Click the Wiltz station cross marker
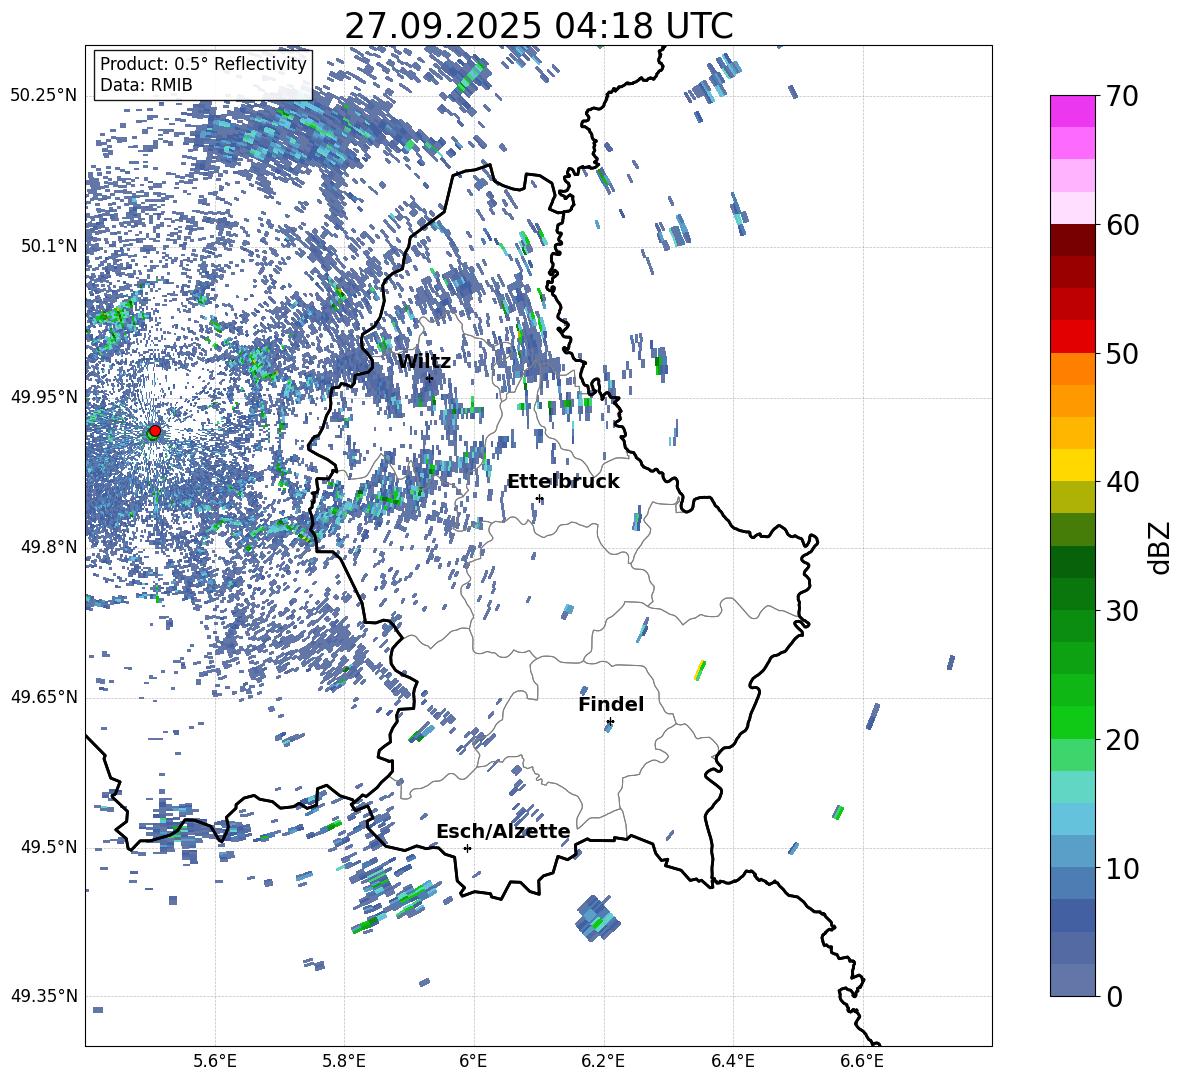This screenshot has width=1184, height=1081. pyautogui.click(x=429, y=378)
